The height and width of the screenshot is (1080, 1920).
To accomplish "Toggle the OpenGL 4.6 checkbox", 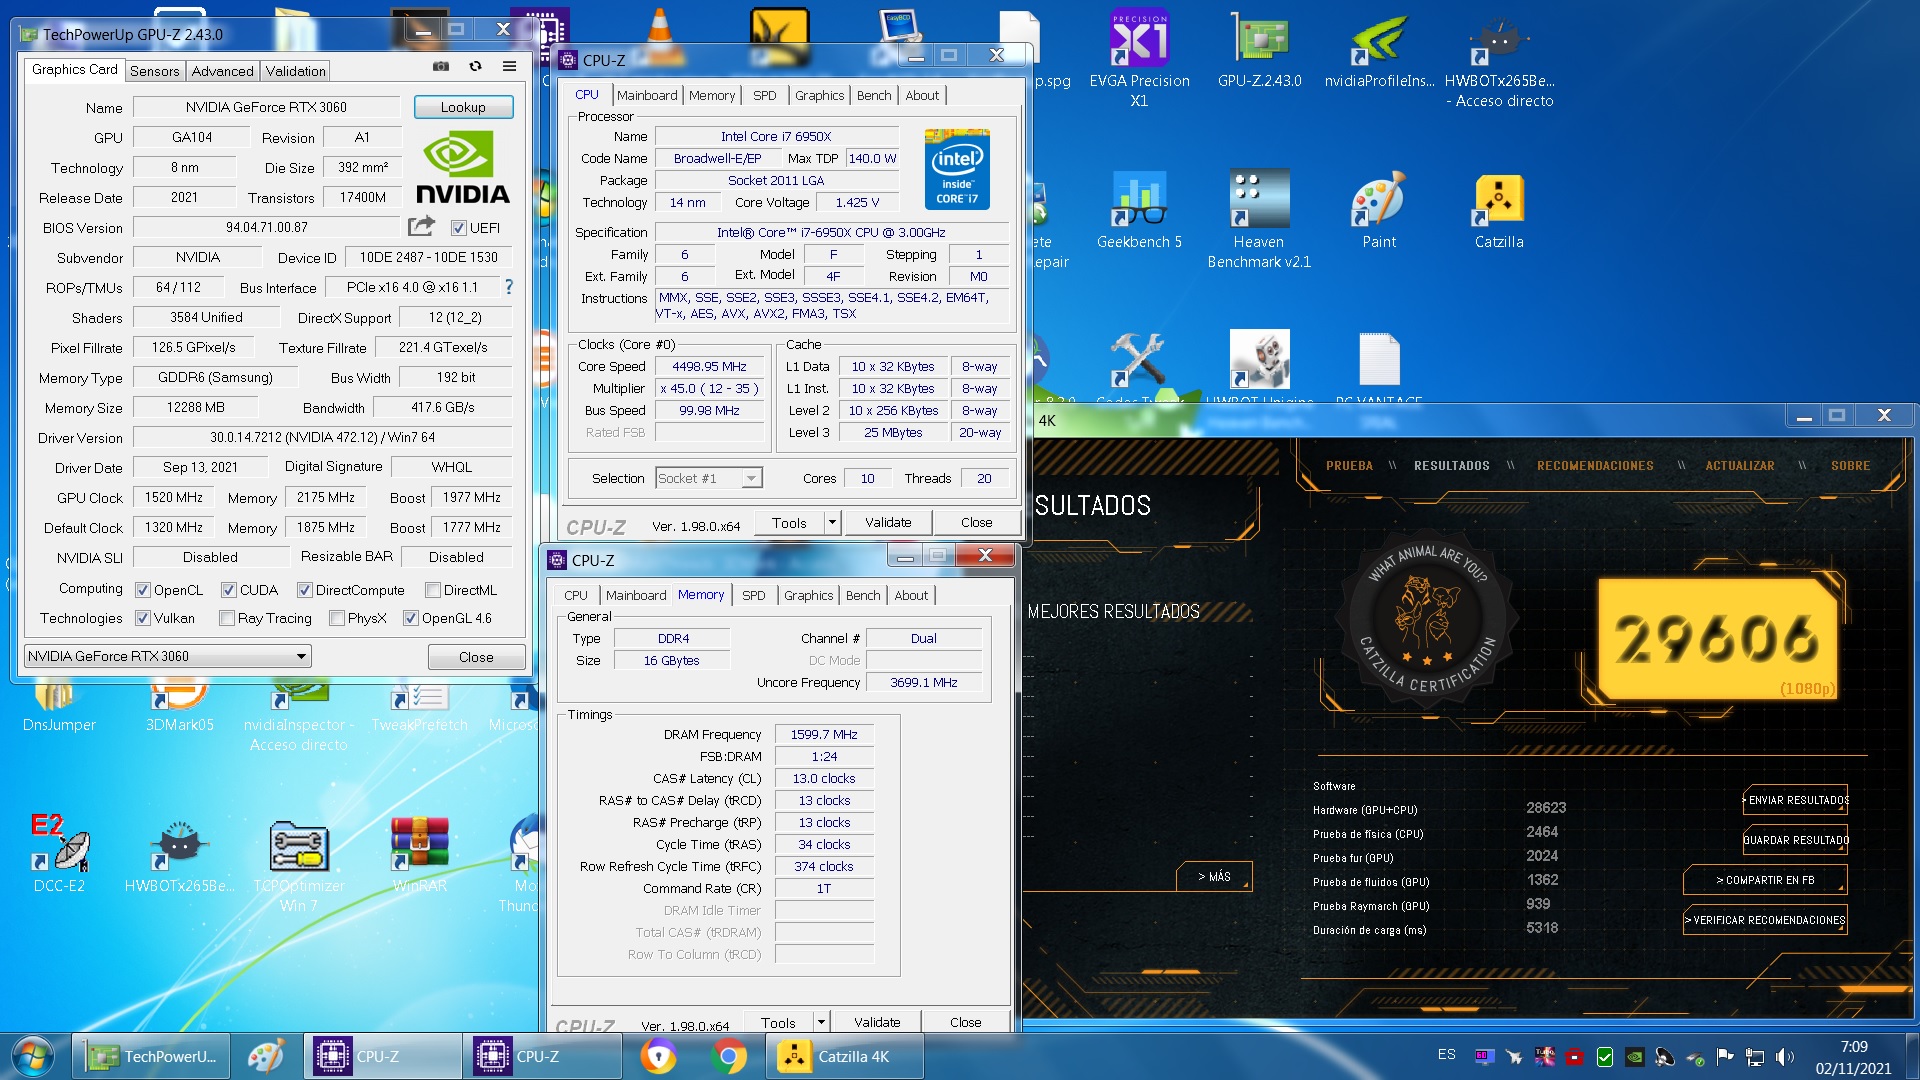I will (x=411, y=618).
